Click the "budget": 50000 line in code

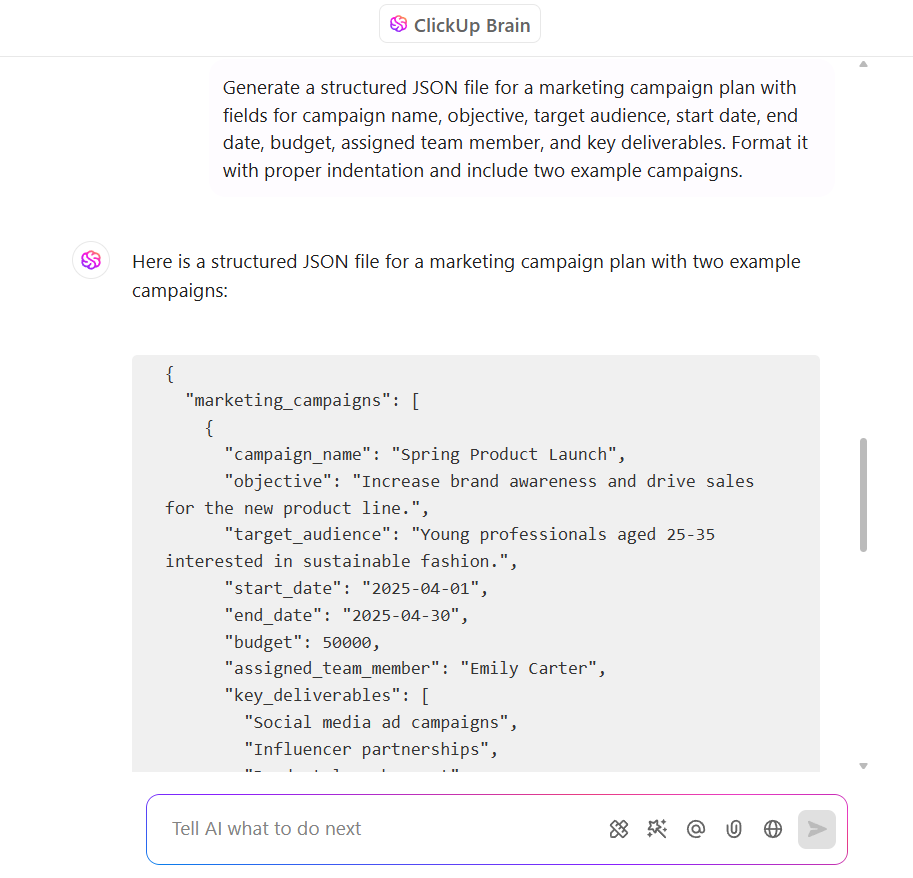tap(302, 642)
